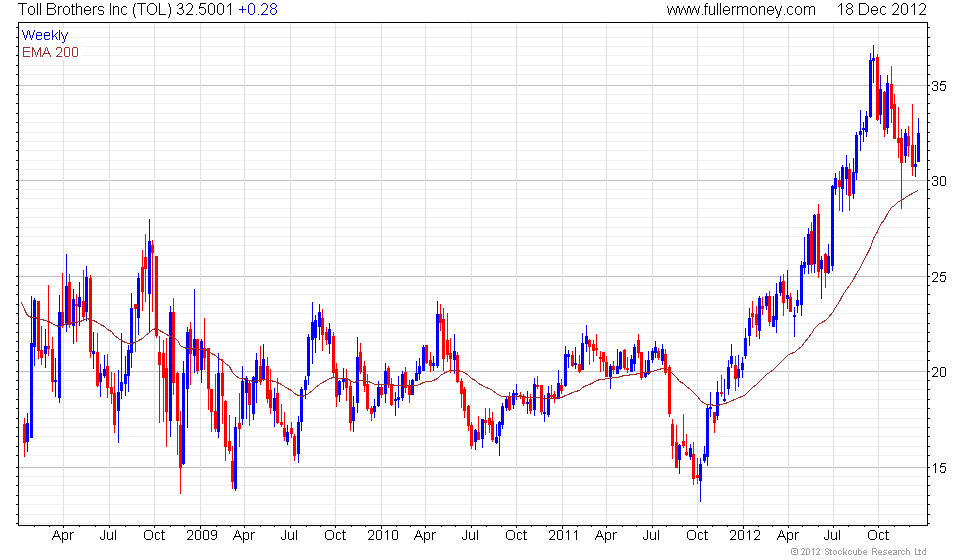Click the 30 price axis label
The height and width of the screenshot is (560, 980).
(x=939, y=181)
